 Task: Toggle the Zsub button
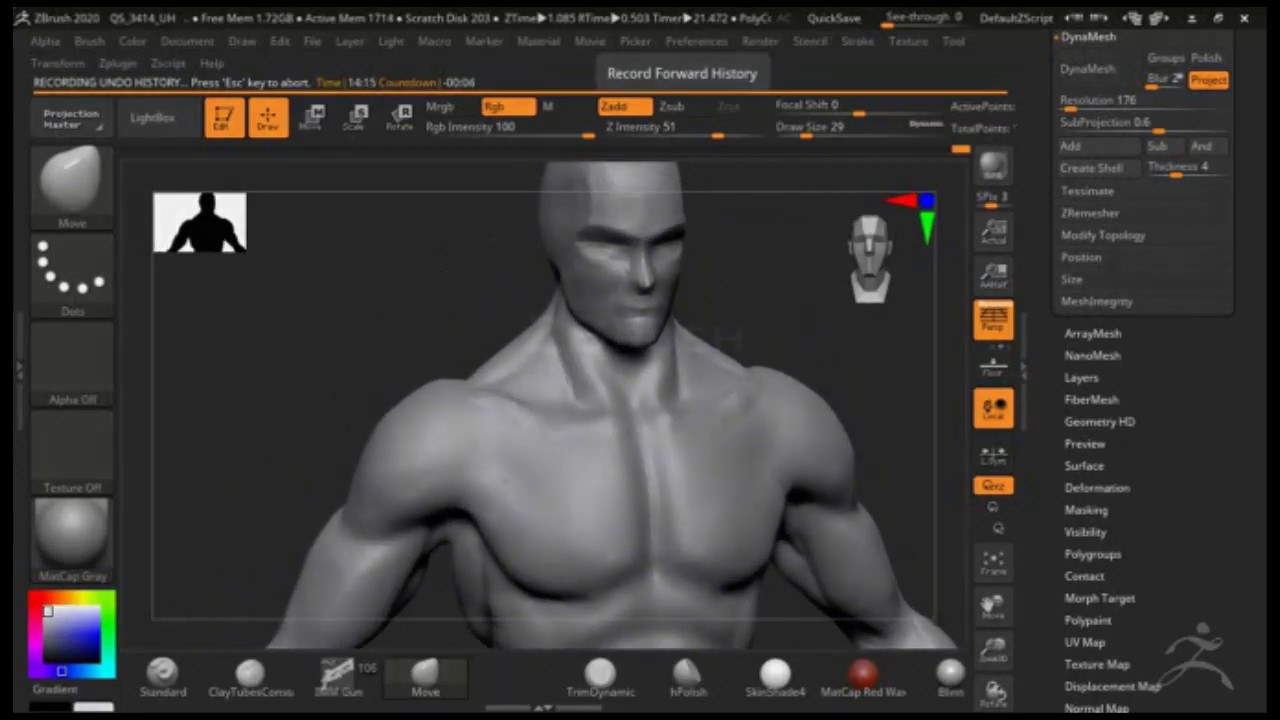[x=672, y=106]
